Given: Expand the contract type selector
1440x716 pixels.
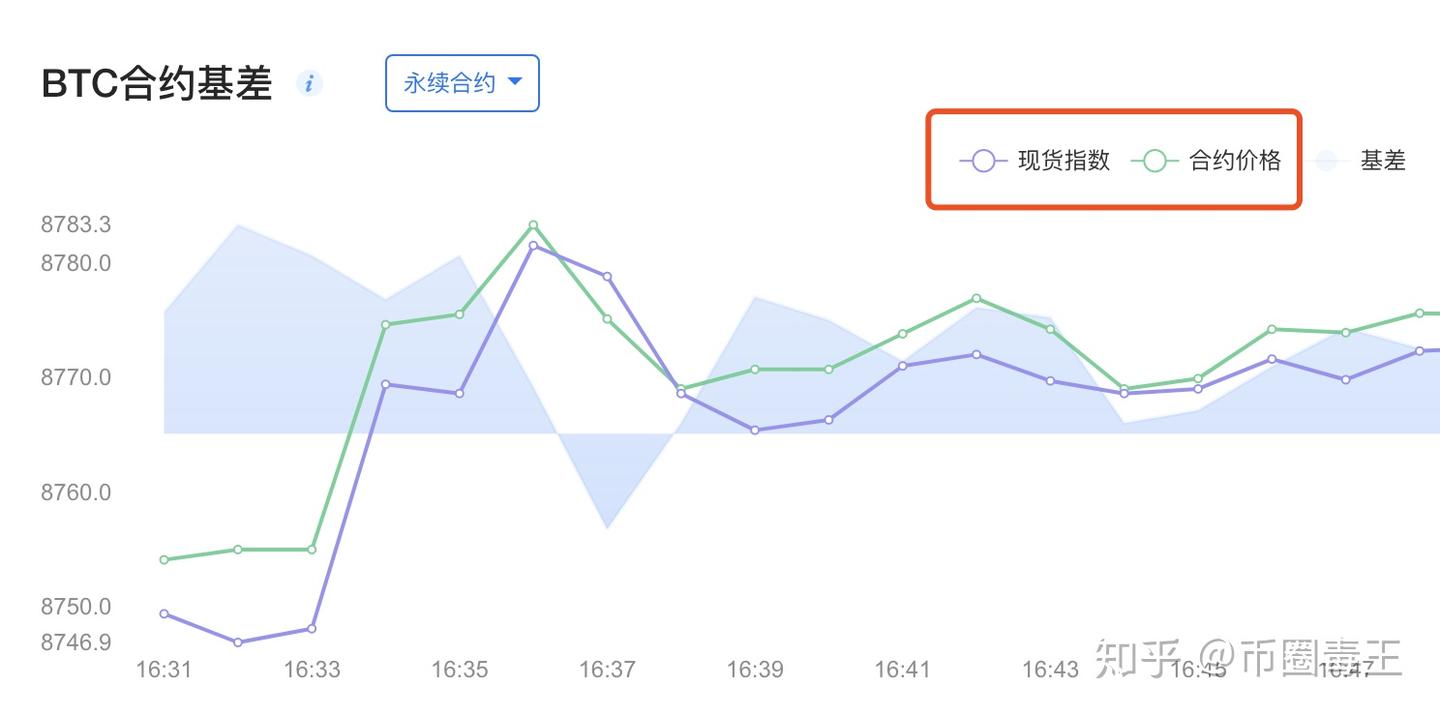Looking at the screenshot, I should (462, 84).
